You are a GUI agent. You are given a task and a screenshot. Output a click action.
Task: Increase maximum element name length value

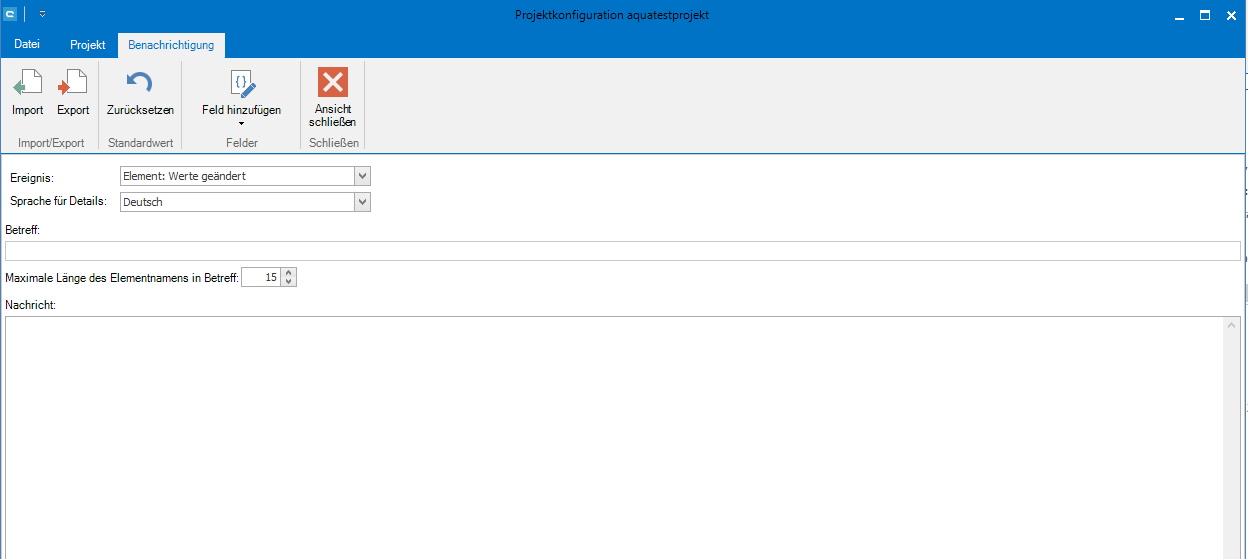pyautogui.click(x=289, y=273)
